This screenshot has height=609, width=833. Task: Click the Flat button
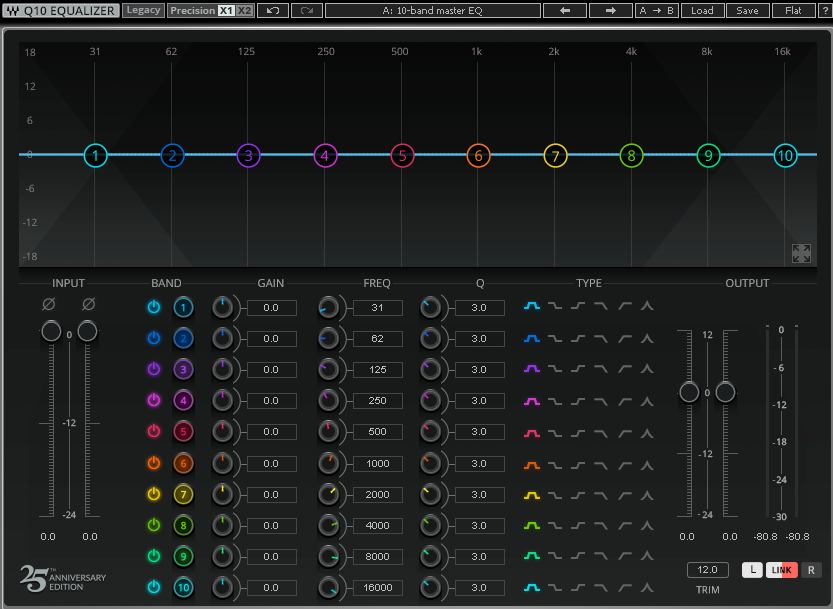click(x=793, y=11)
